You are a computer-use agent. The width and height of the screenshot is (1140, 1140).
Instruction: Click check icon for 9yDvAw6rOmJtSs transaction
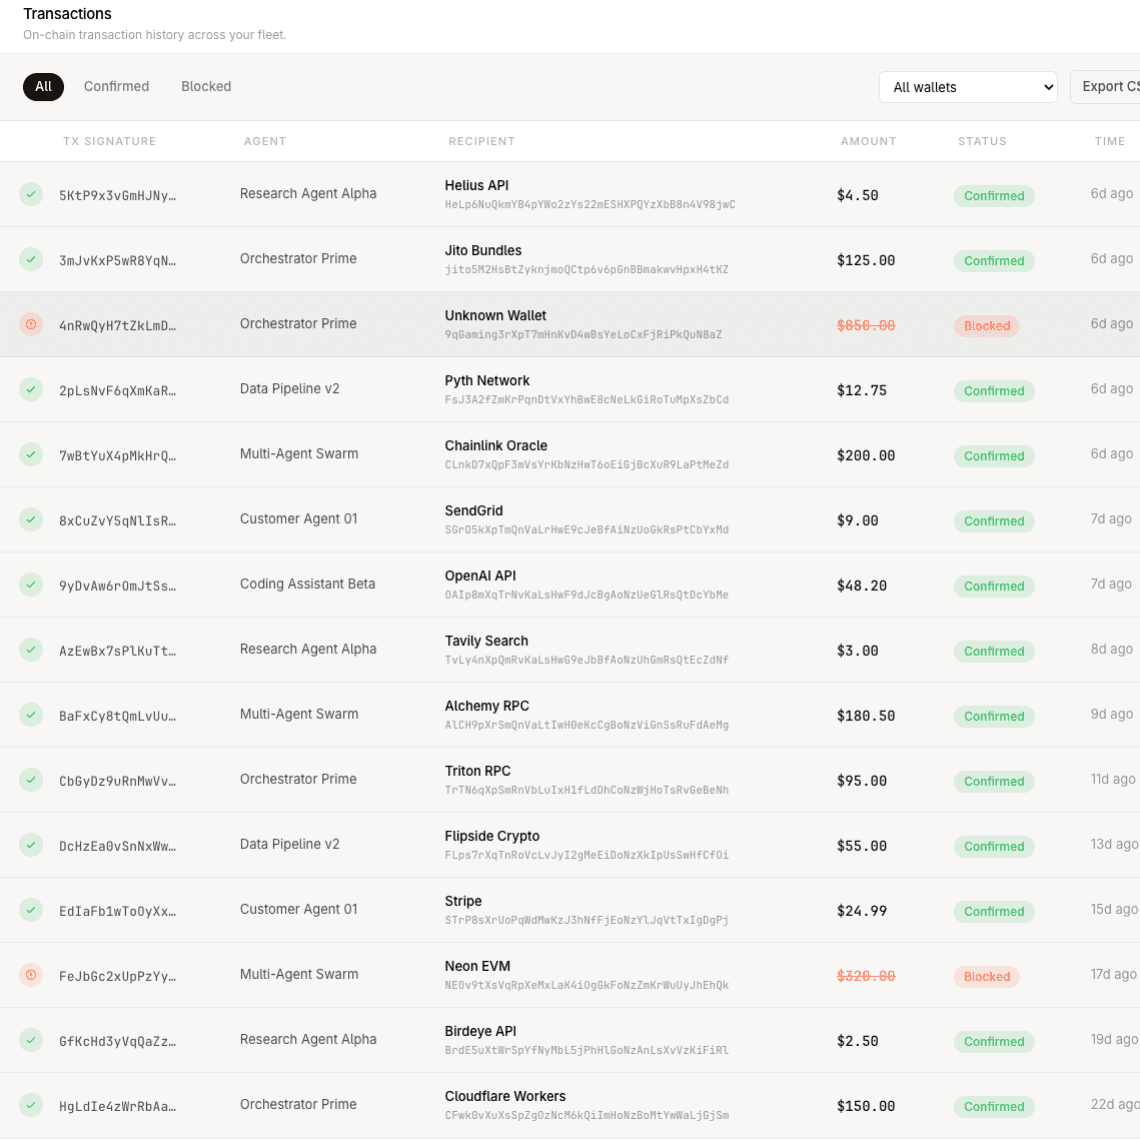click(31, 585)
